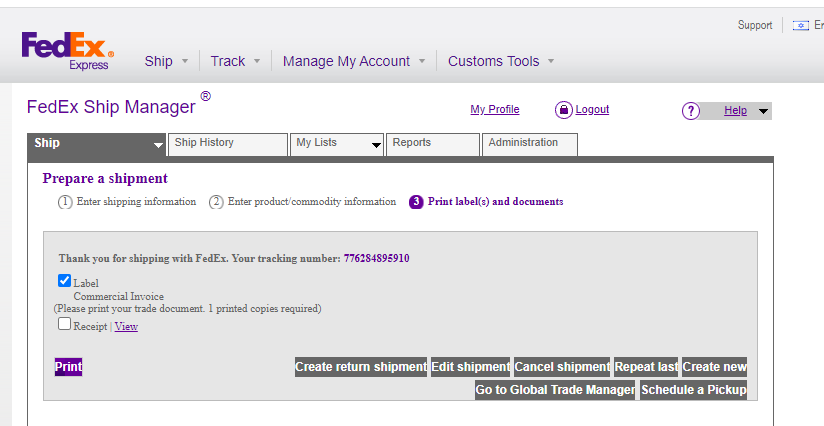Expand the Track navigation dropdown arrow
Viewport: 824px width, 426px height.
pyautogui.click(x=256, y=61)
